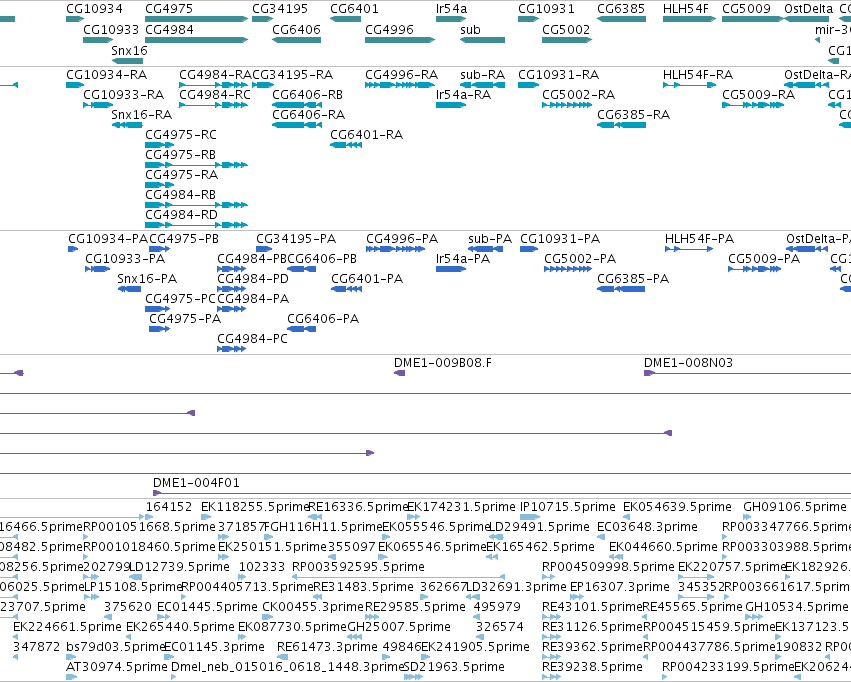Click the HLH54F gene label
The image size is (851, 682).
click(x=685, y=9)
